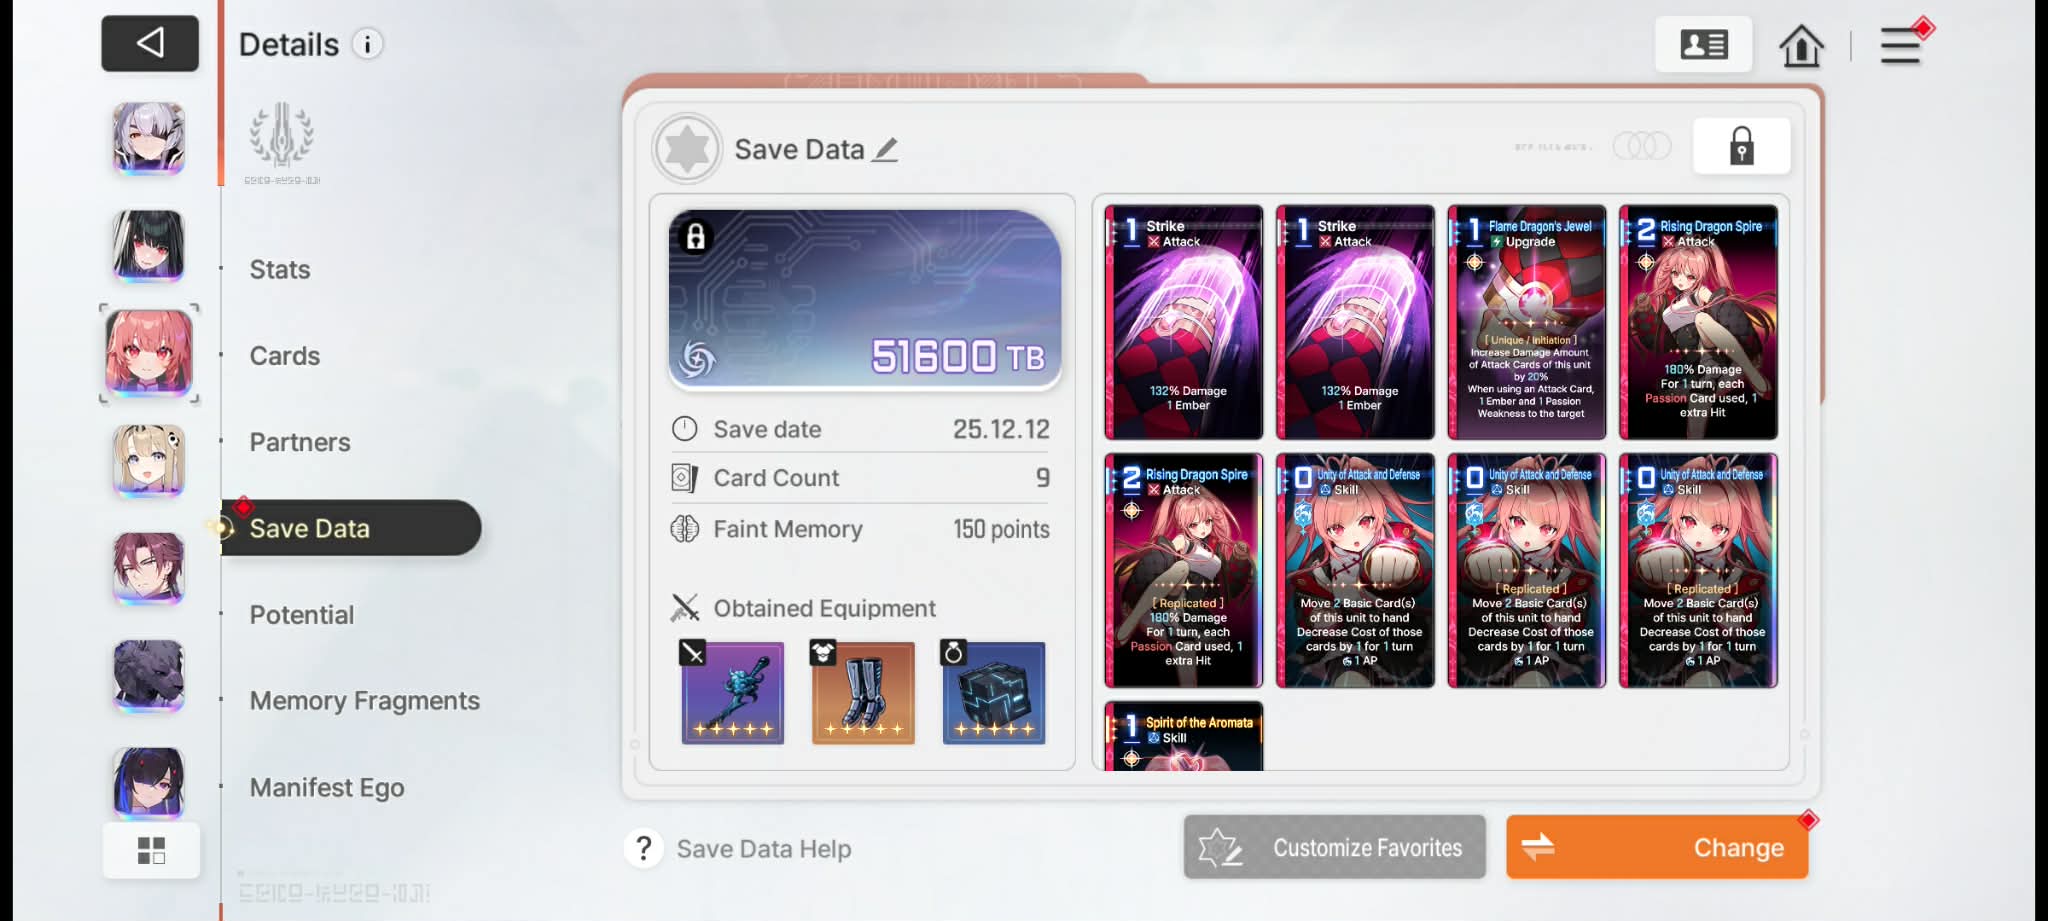The width and height of the screenshot is (2048, 921).
Task: Open the five-star boots equipment item
Action: tap(863, 692)
